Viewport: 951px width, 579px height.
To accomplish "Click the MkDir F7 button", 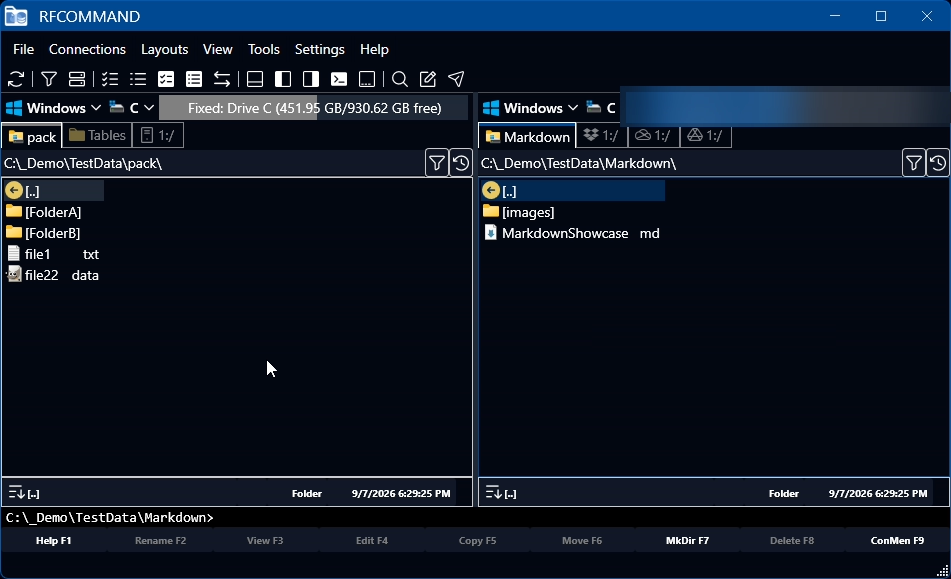I will coord(687,540).
